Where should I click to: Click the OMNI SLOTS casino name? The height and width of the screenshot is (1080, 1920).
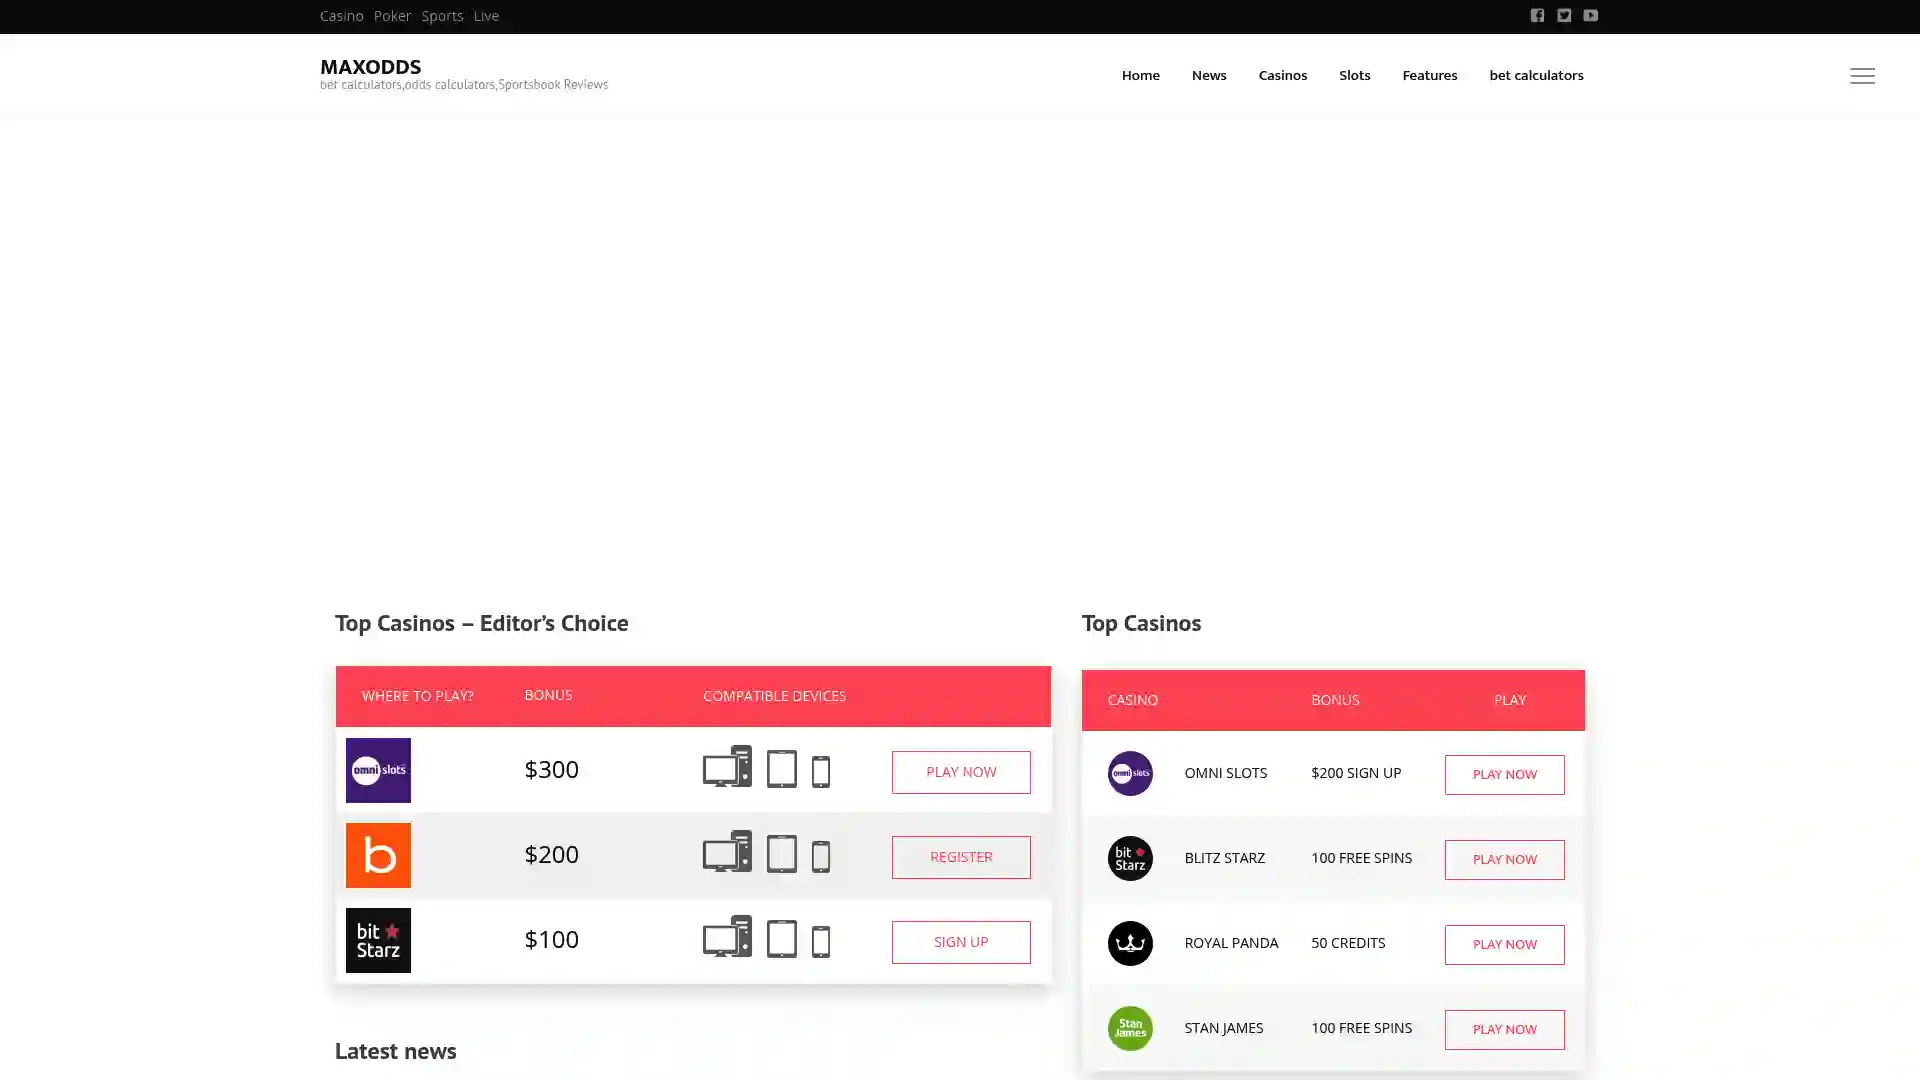[1225, 773]
